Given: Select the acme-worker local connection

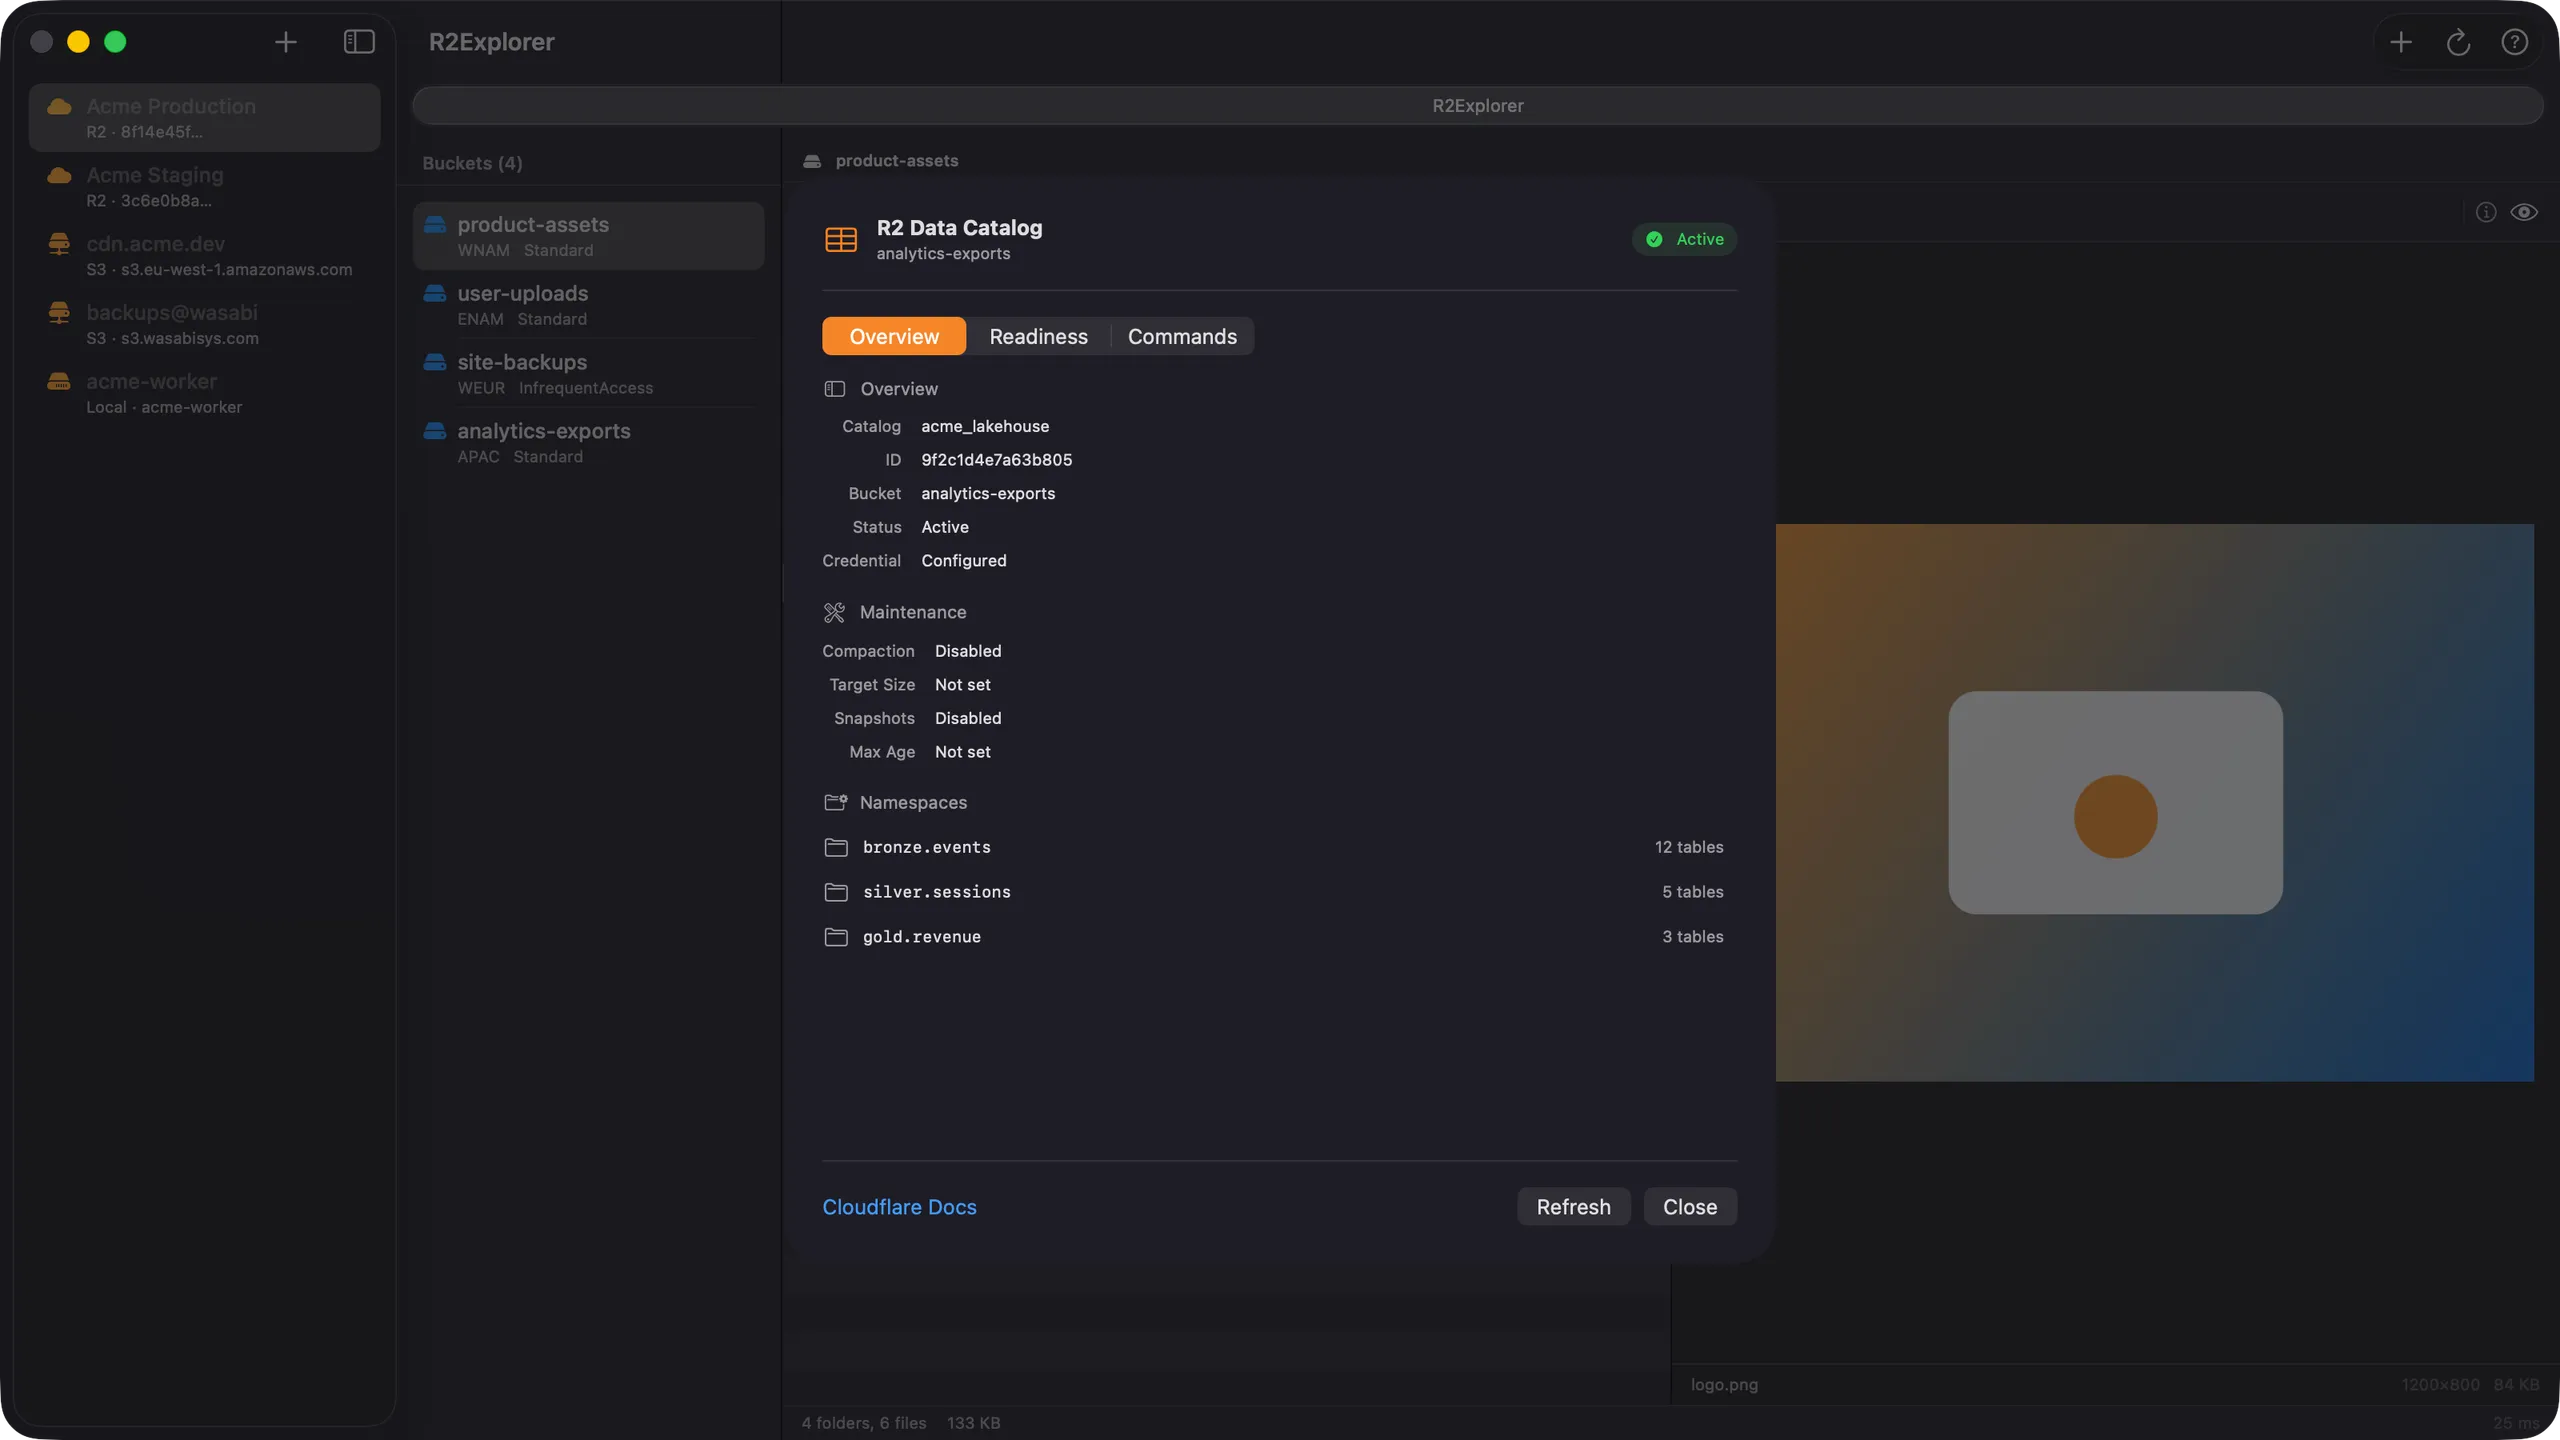Looking at the screenshot, I should pos(205,394).
